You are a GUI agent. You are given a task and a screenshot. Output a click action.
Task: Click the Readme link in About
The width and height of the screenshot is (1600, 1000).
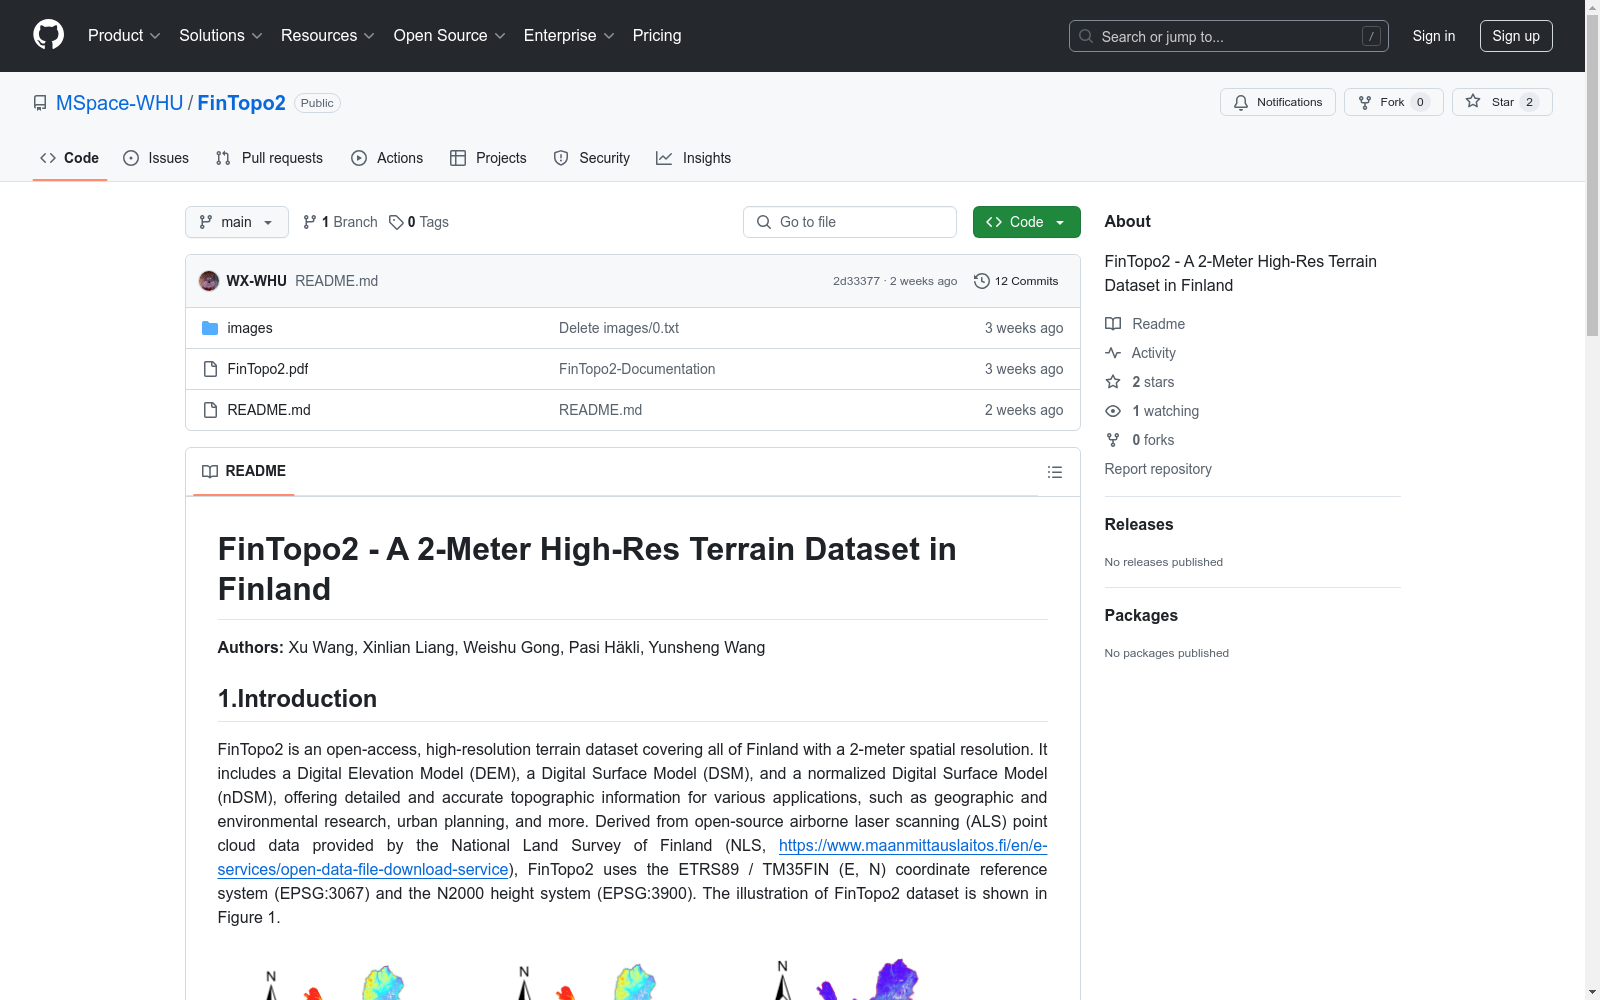pyautogui.click(x=1145, y=324)
